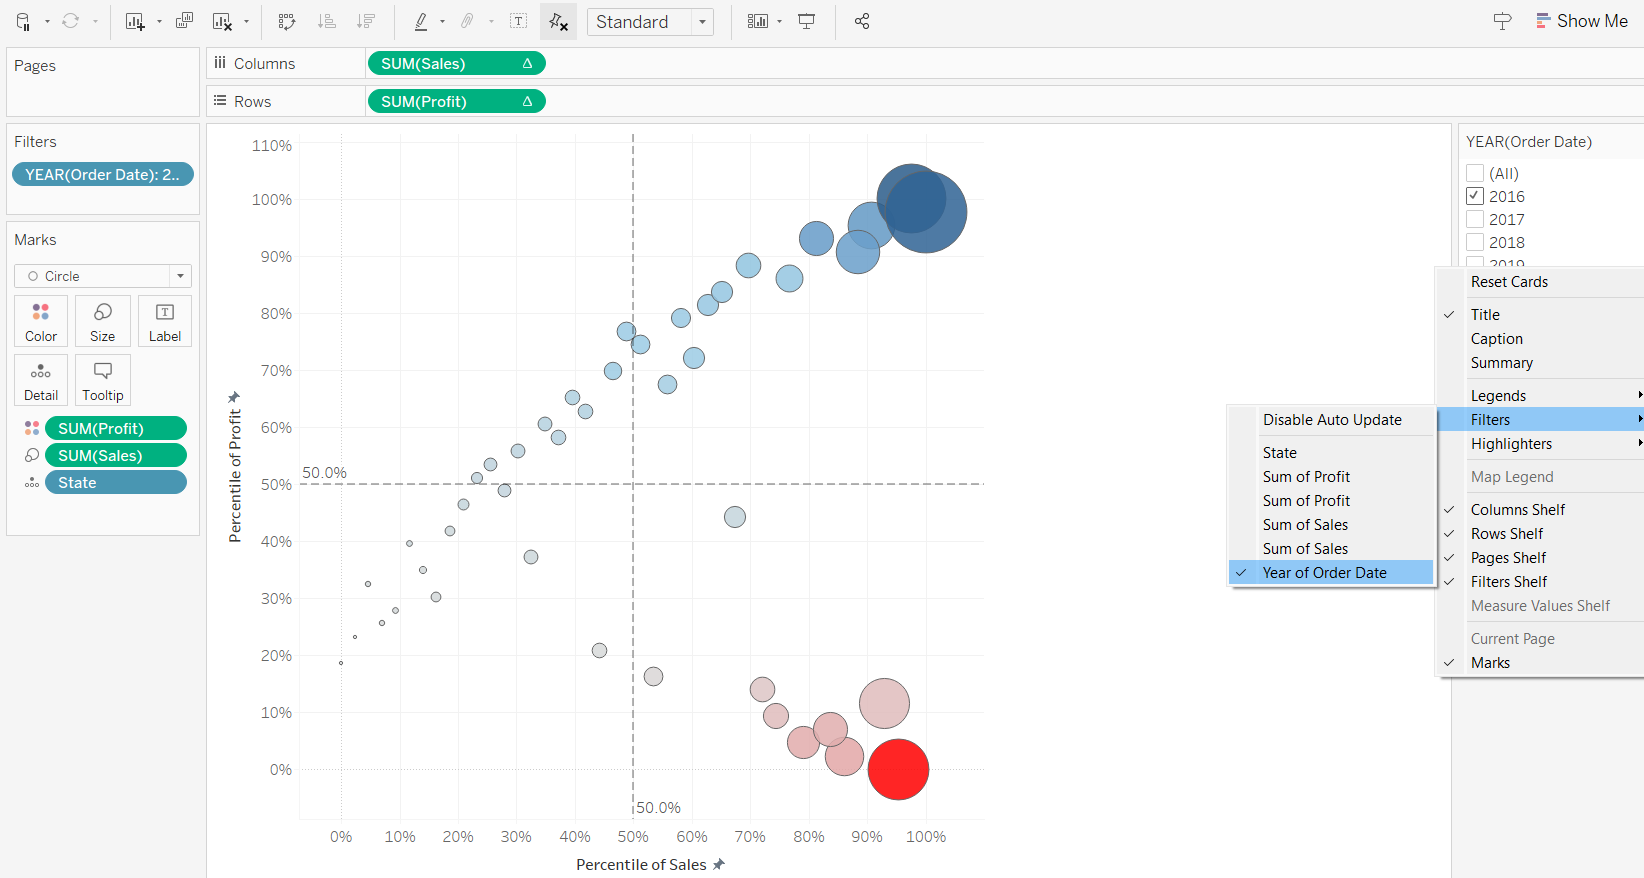The height and width of the screenshot is (878, 1644).
Task: Check the 2017 year filter checkbox
Action: [x=1475, y=219]
